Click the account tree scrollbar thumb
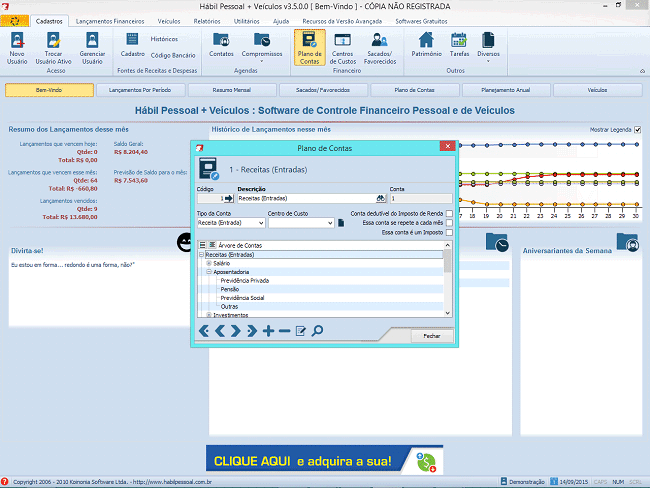The width and height of the screenshot is (650, 488). pyautogui.click(x=447, y=261)
